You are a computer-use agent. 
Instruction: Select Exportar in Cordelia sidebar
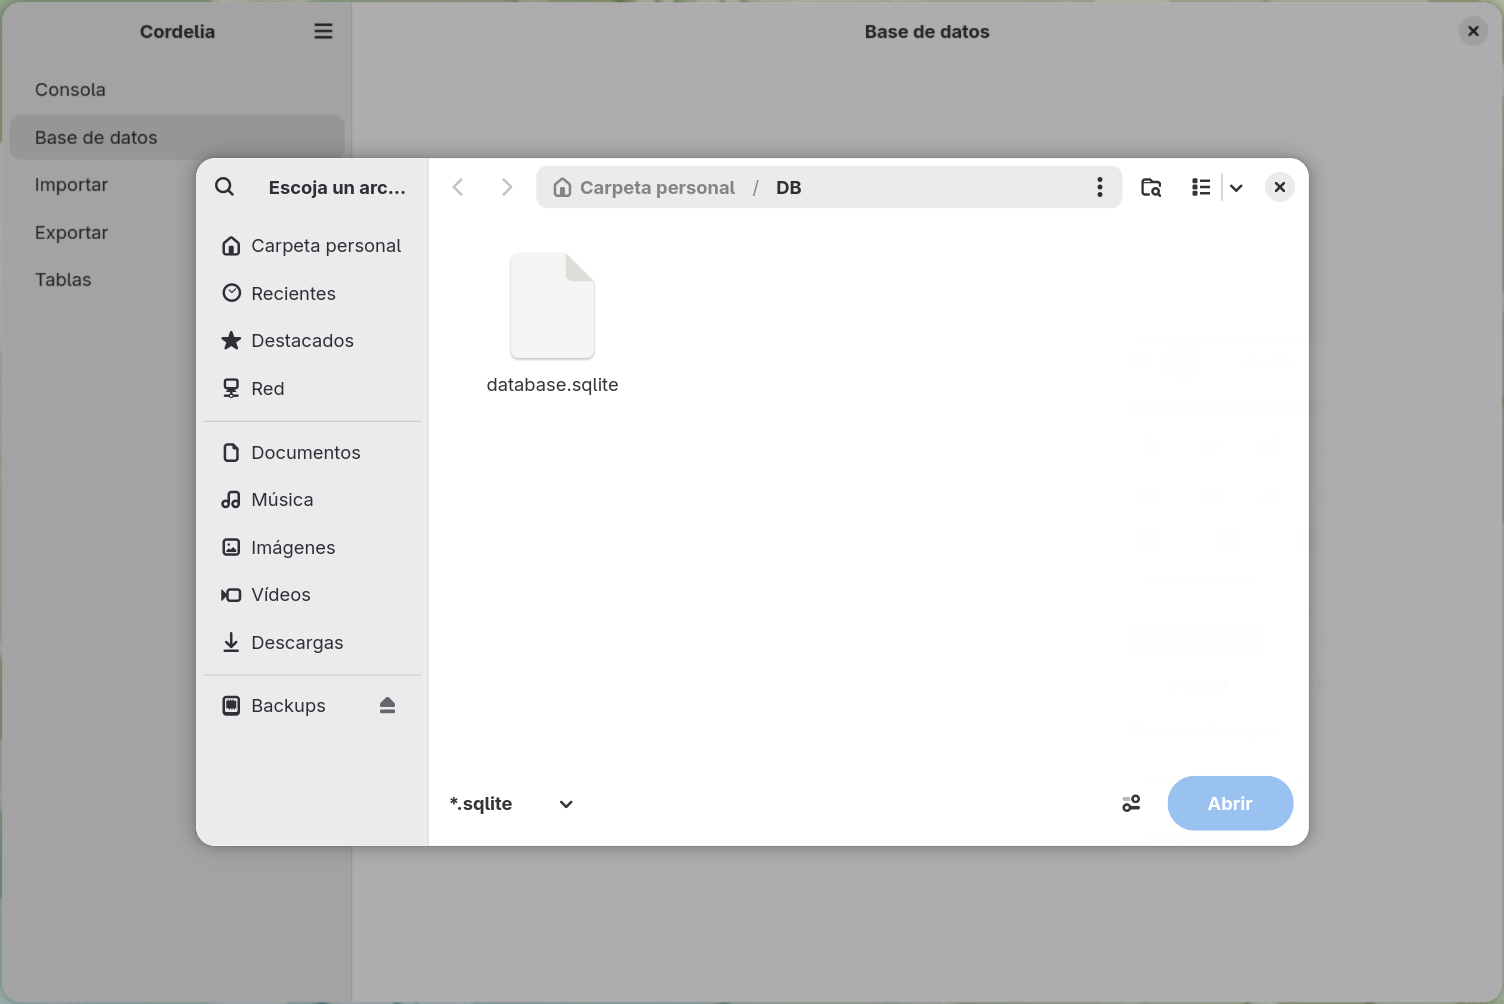pyautogui.click(x=177, y=232)
